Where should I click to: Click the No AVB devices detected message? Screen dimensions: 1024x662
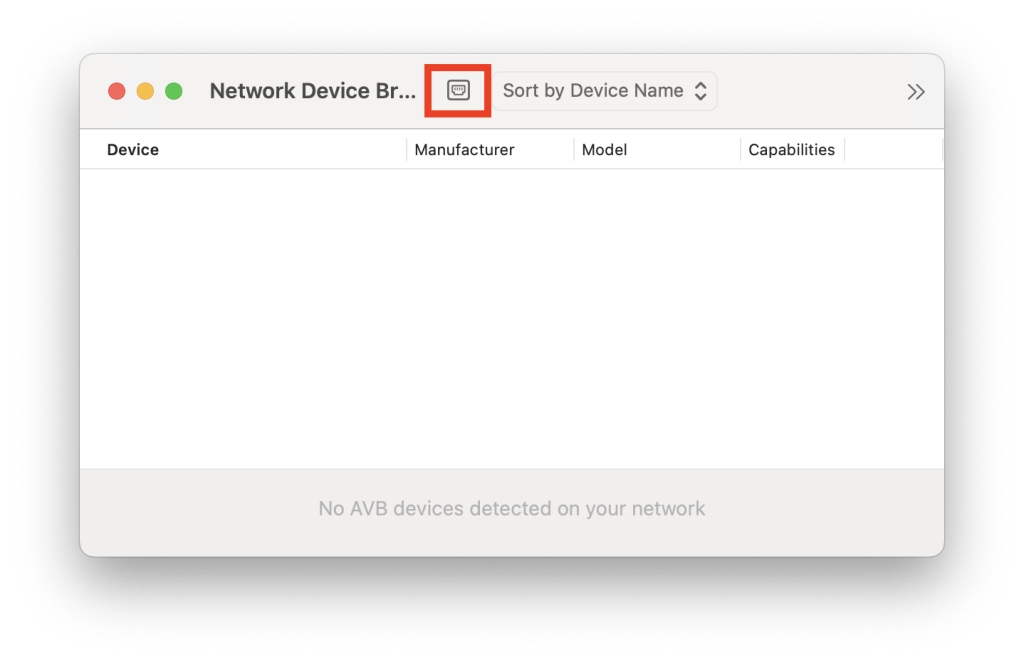click(x=511, y=509)
